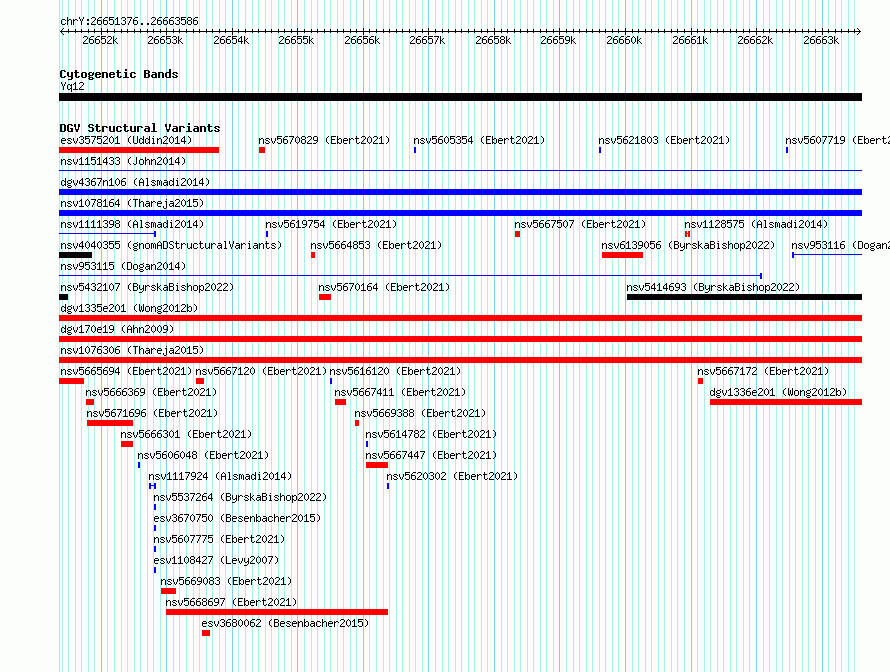890x672 pixels.
Task: Select nsv5620302 (Ebert2021) label
Action: click(x=452, y=476)
